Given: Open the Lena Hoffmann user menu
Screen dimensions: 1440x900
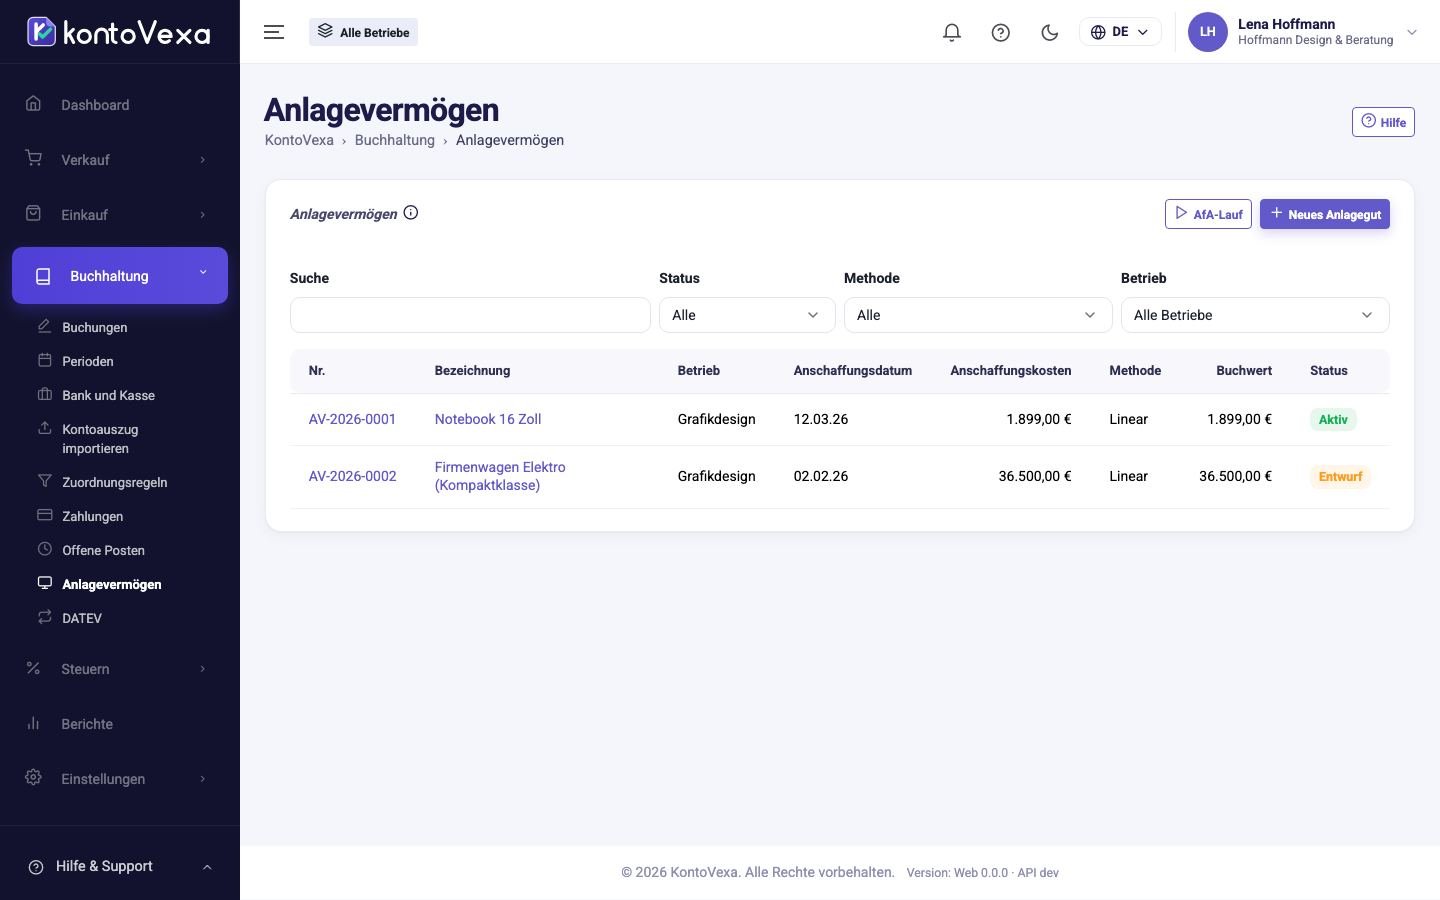Looking at the screenshot, I should click(1303, 32).
